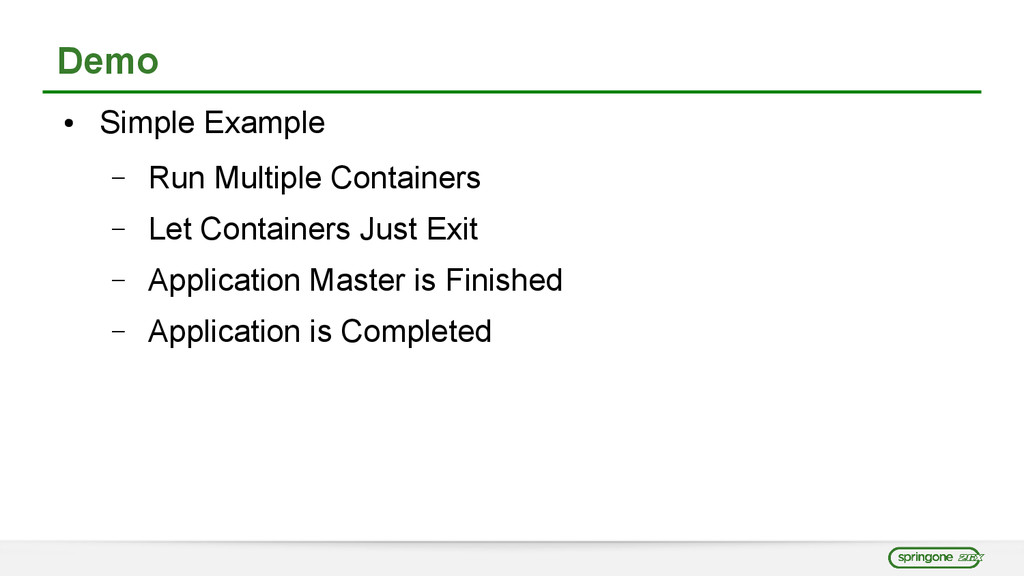Click the dash before Run Multiple Containers
This screenshot has width=1024, height=576.
119,179
